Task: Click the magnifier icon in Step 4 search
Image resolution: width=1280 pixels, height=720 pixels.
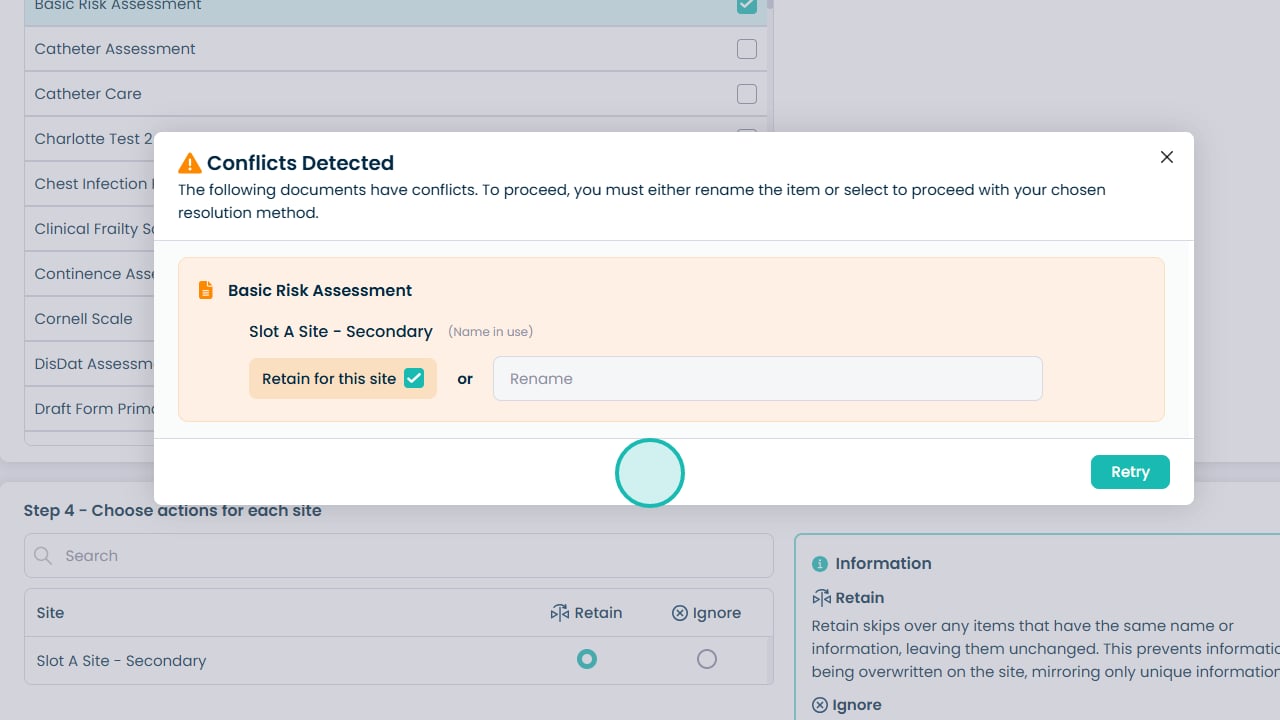Action: [x=43, y=556]
